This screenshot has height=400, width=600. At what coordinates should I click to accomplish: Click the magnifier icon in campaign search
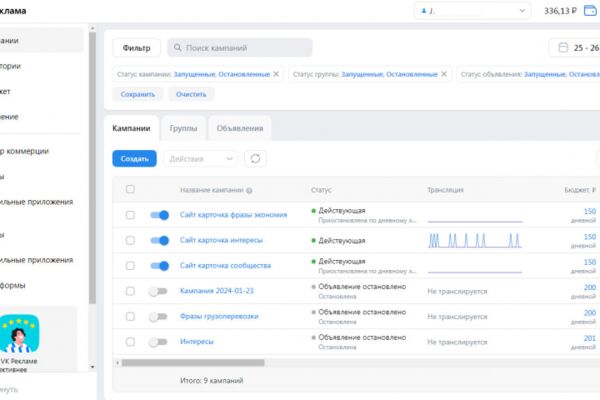[x=178, y=47]
